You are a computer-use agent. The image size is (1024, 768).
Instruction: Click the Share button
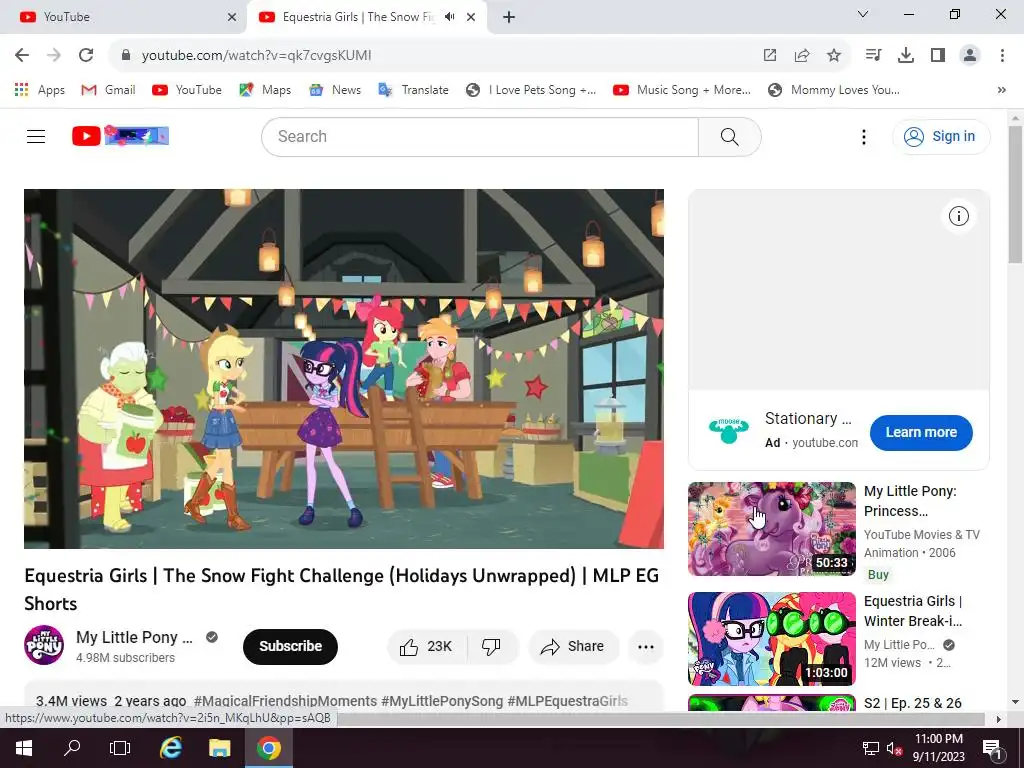tap(573, 647)
